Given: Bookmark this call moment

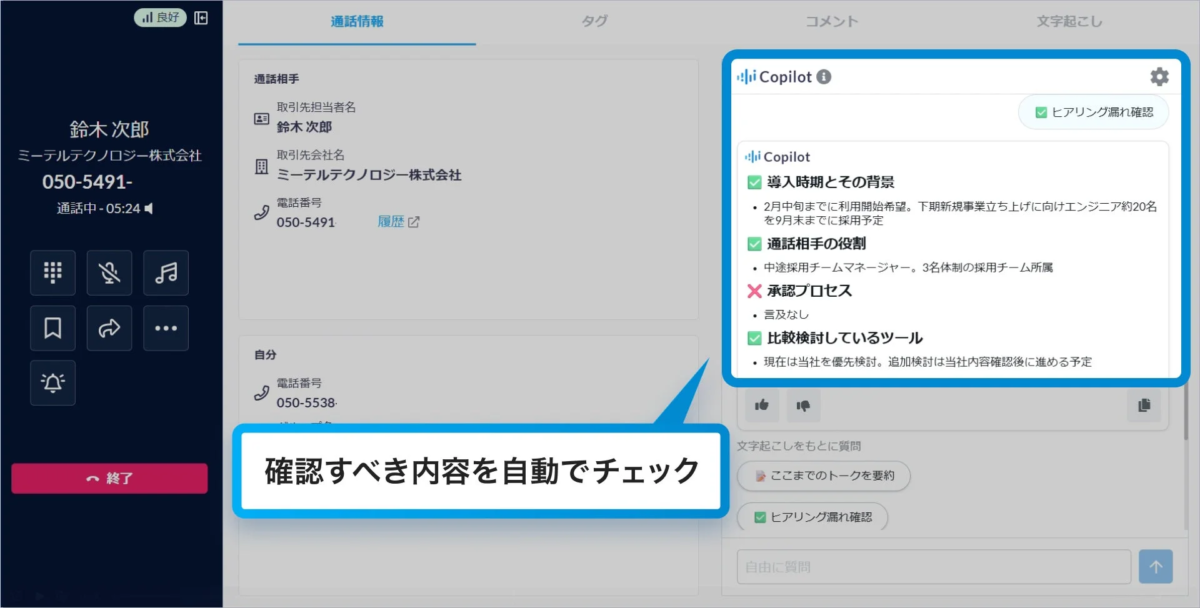Looking at the screenshot, I should (52, 328).
